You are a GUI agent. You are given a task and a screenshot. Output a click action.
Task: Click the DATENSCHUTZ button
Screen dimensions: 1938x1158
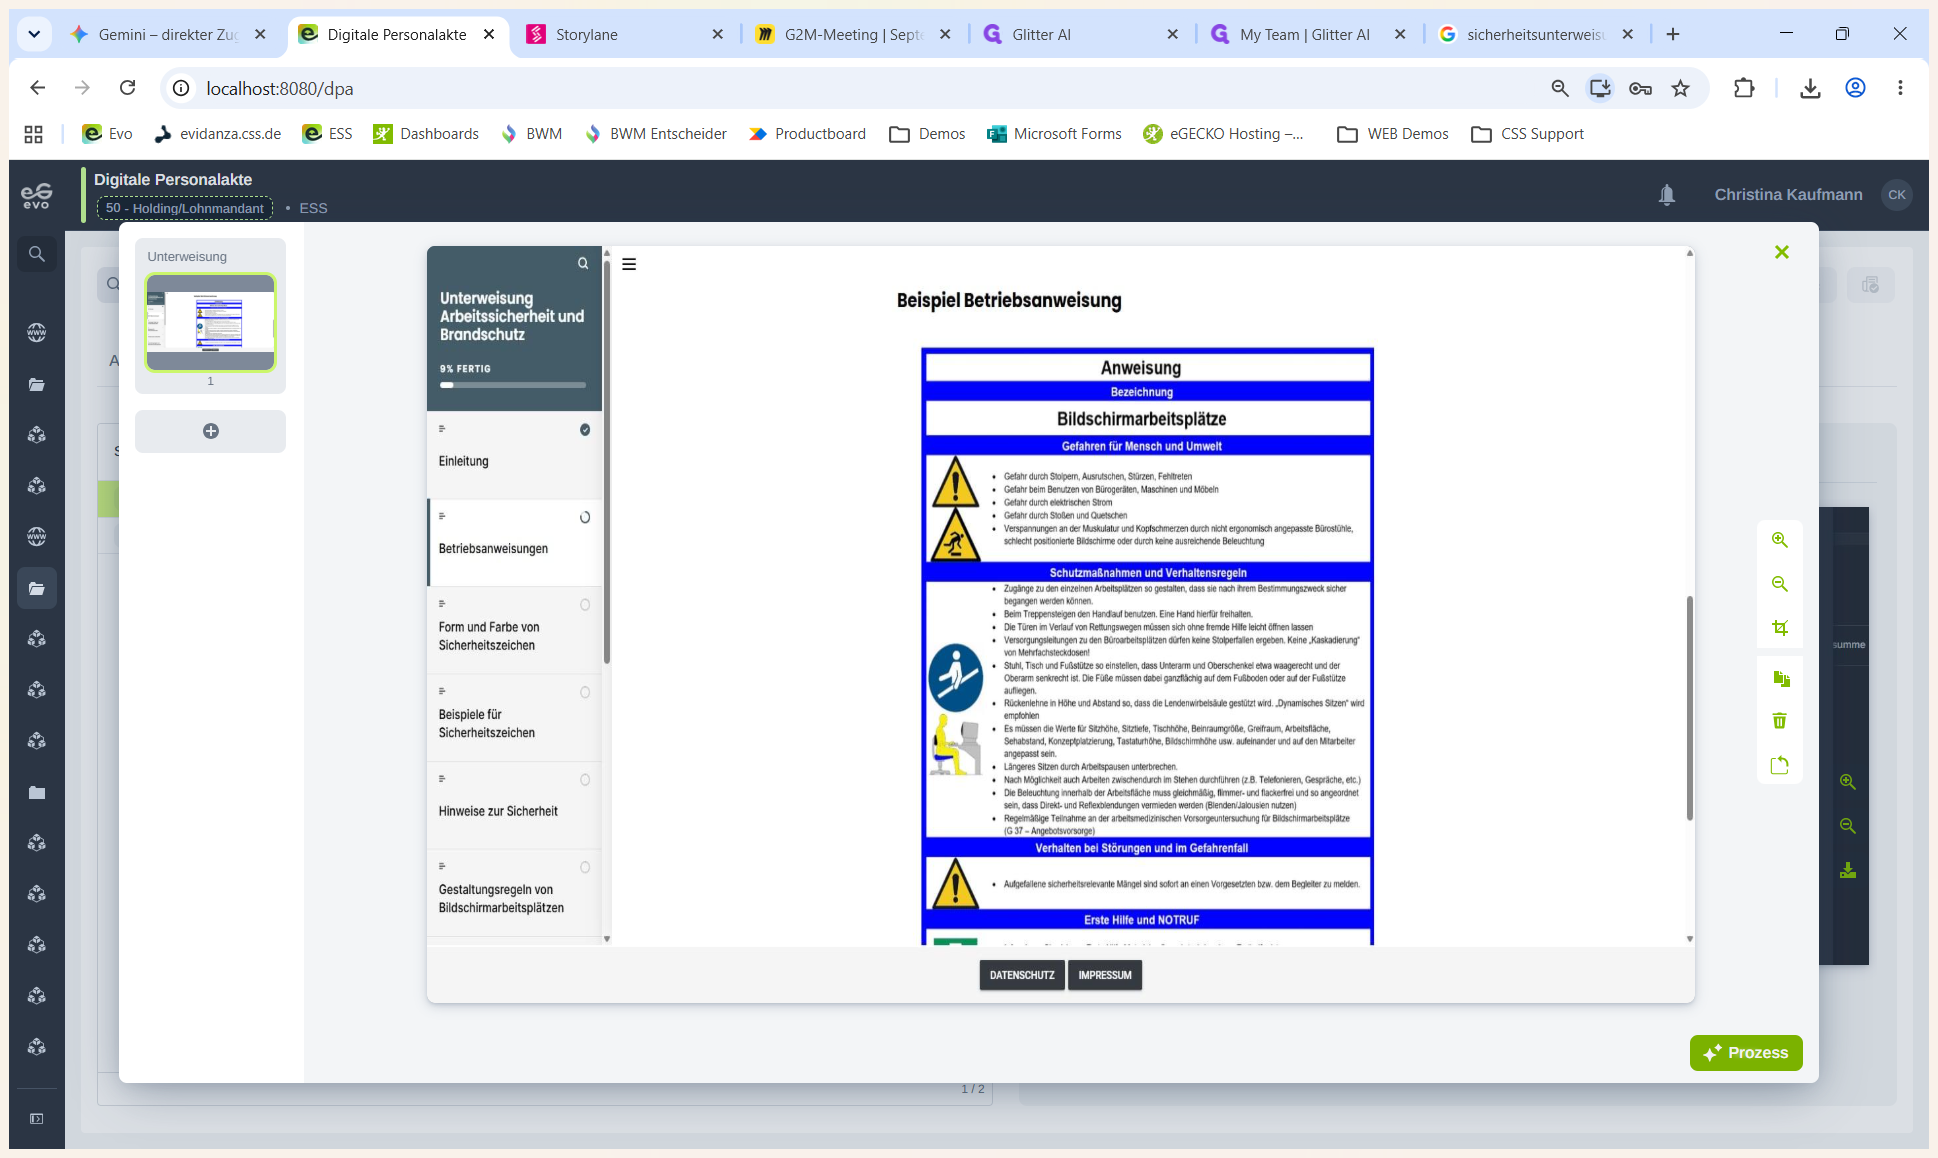point(1022,975)
